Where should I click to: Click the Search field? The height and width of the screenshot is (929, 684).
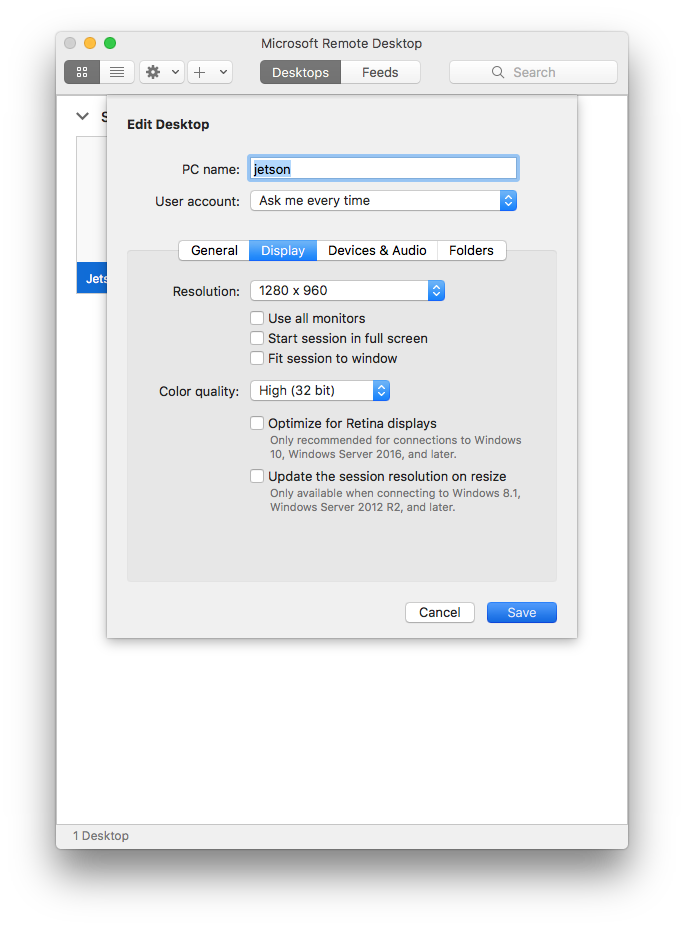click(533, 72)
